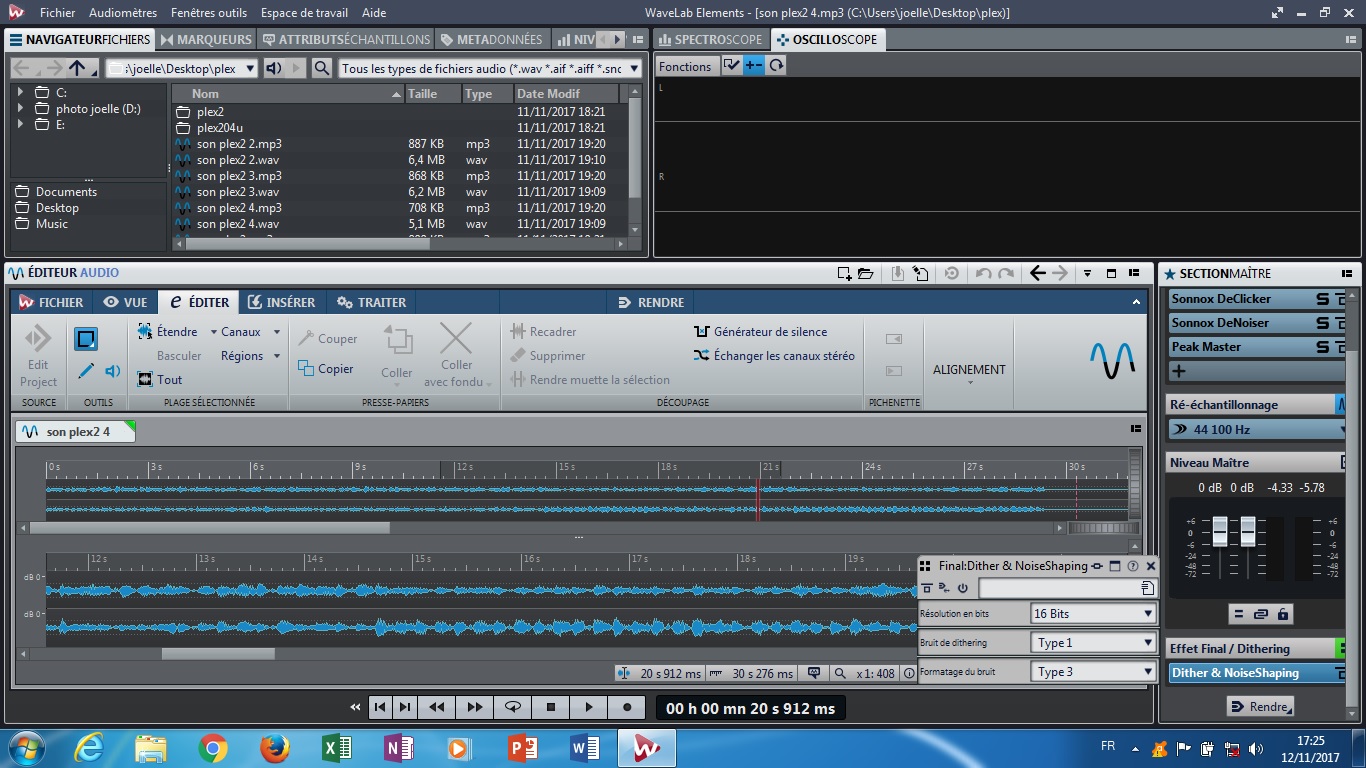The image size is (1366, 768).
Task: Click the WaveLab icon in taskbar
Action: (x=647, y=748)
